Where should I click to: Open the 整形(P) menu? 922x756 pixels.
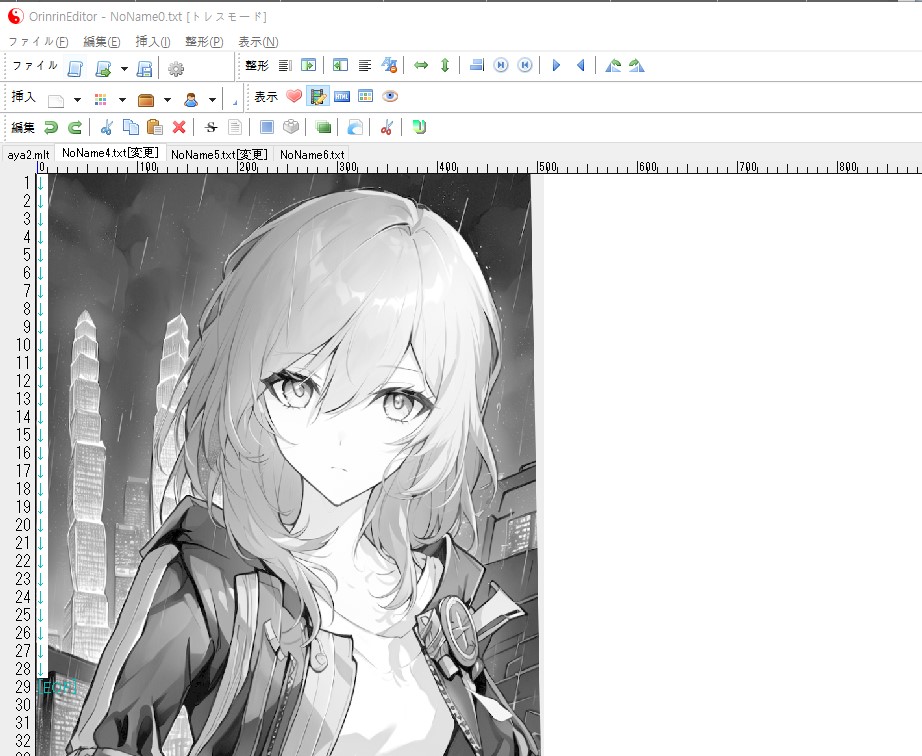pyautogui.click(x=204, y=41)
